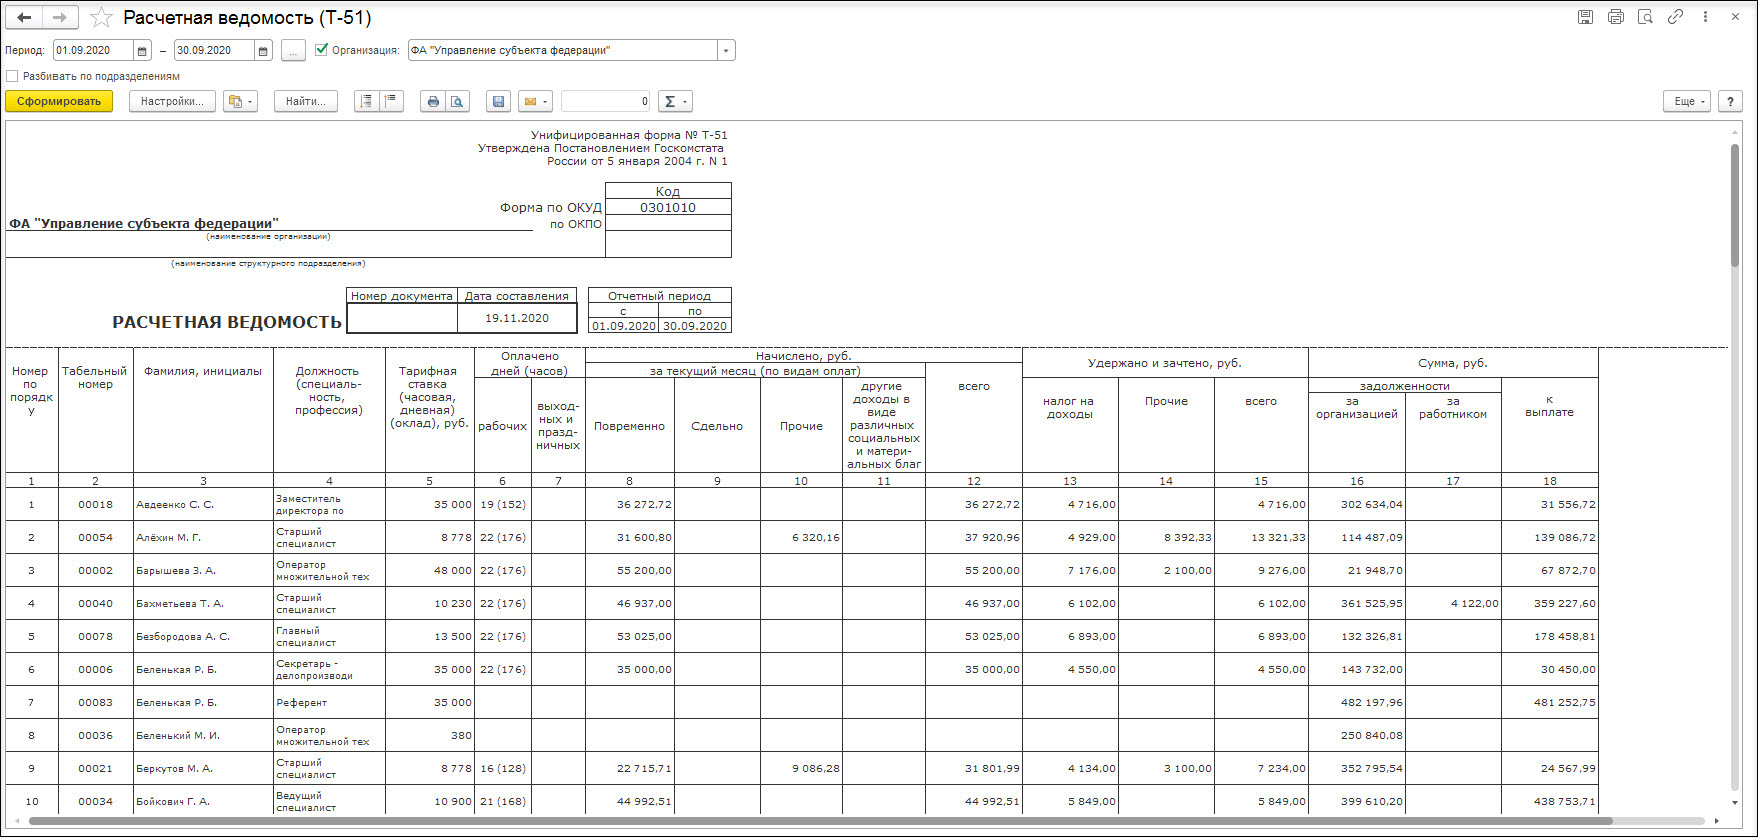Open the Еще menu
Image resolution: width=1758 pixels, height=838 pixels.
[x=1688, y=101]
